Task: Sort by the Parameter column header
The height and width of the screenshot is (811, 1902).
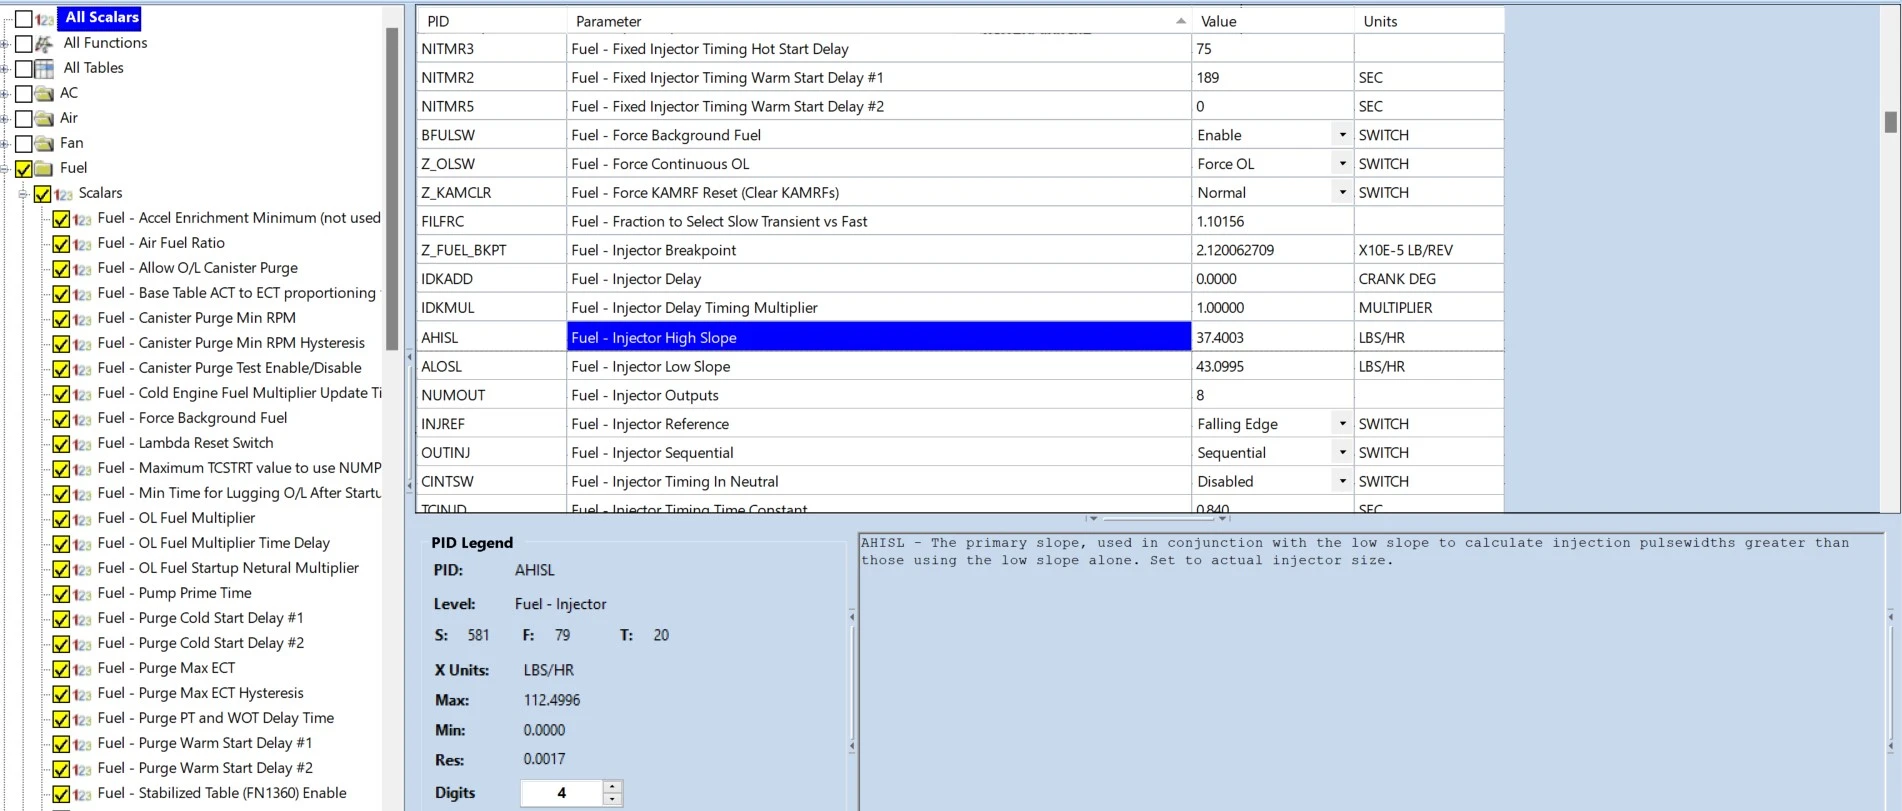Action: pyautogui.click(x=879, y=21)
